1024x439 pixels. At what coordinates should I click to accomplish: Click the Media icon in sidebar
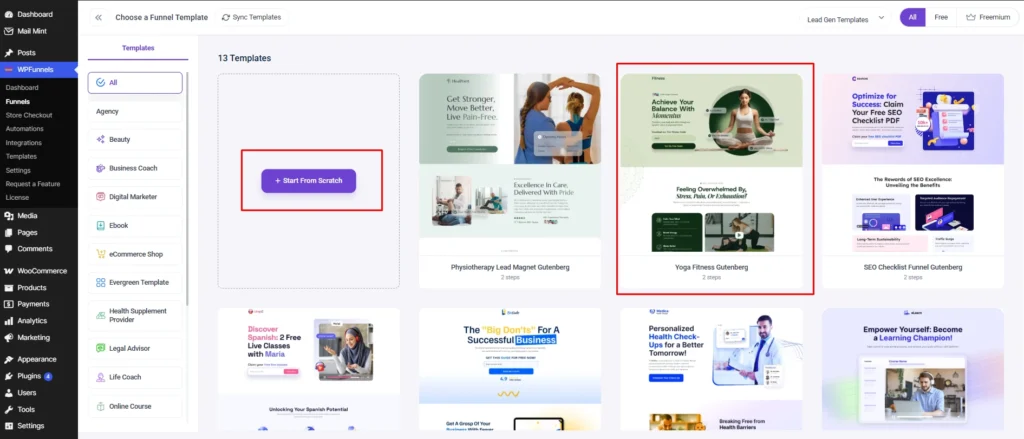8,216
